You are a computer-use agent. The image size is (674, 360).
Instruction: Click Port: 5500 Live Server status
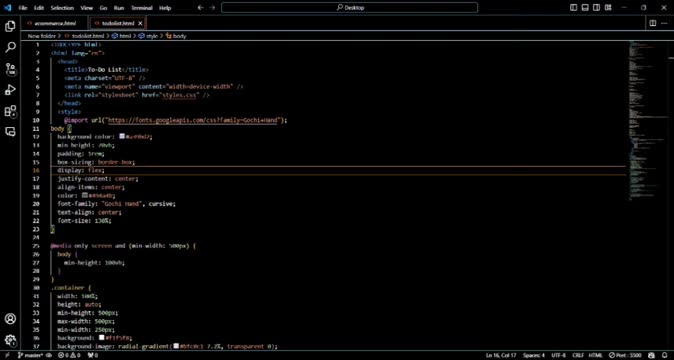tap(626, 355)
